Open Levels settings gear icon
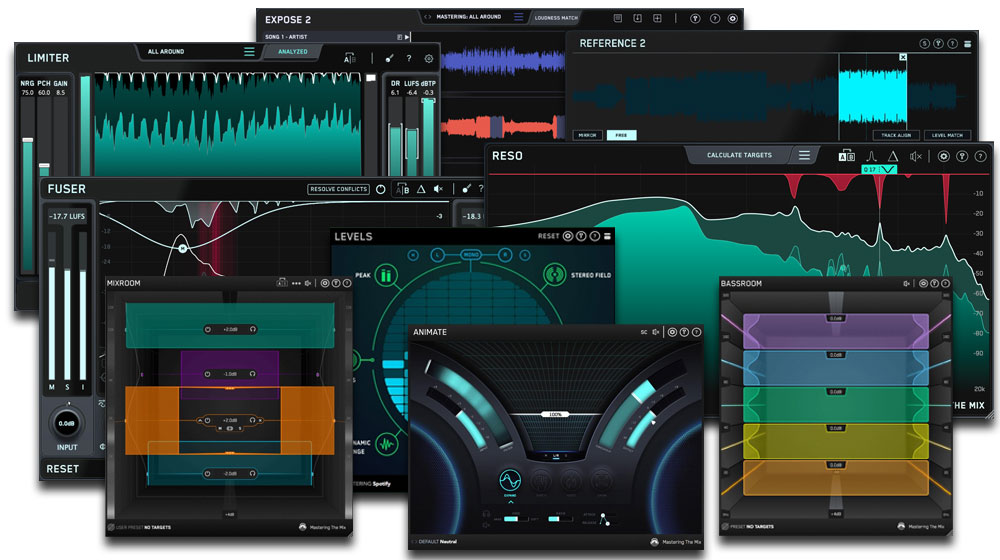 pyautogui.click(x=568, y=236)
